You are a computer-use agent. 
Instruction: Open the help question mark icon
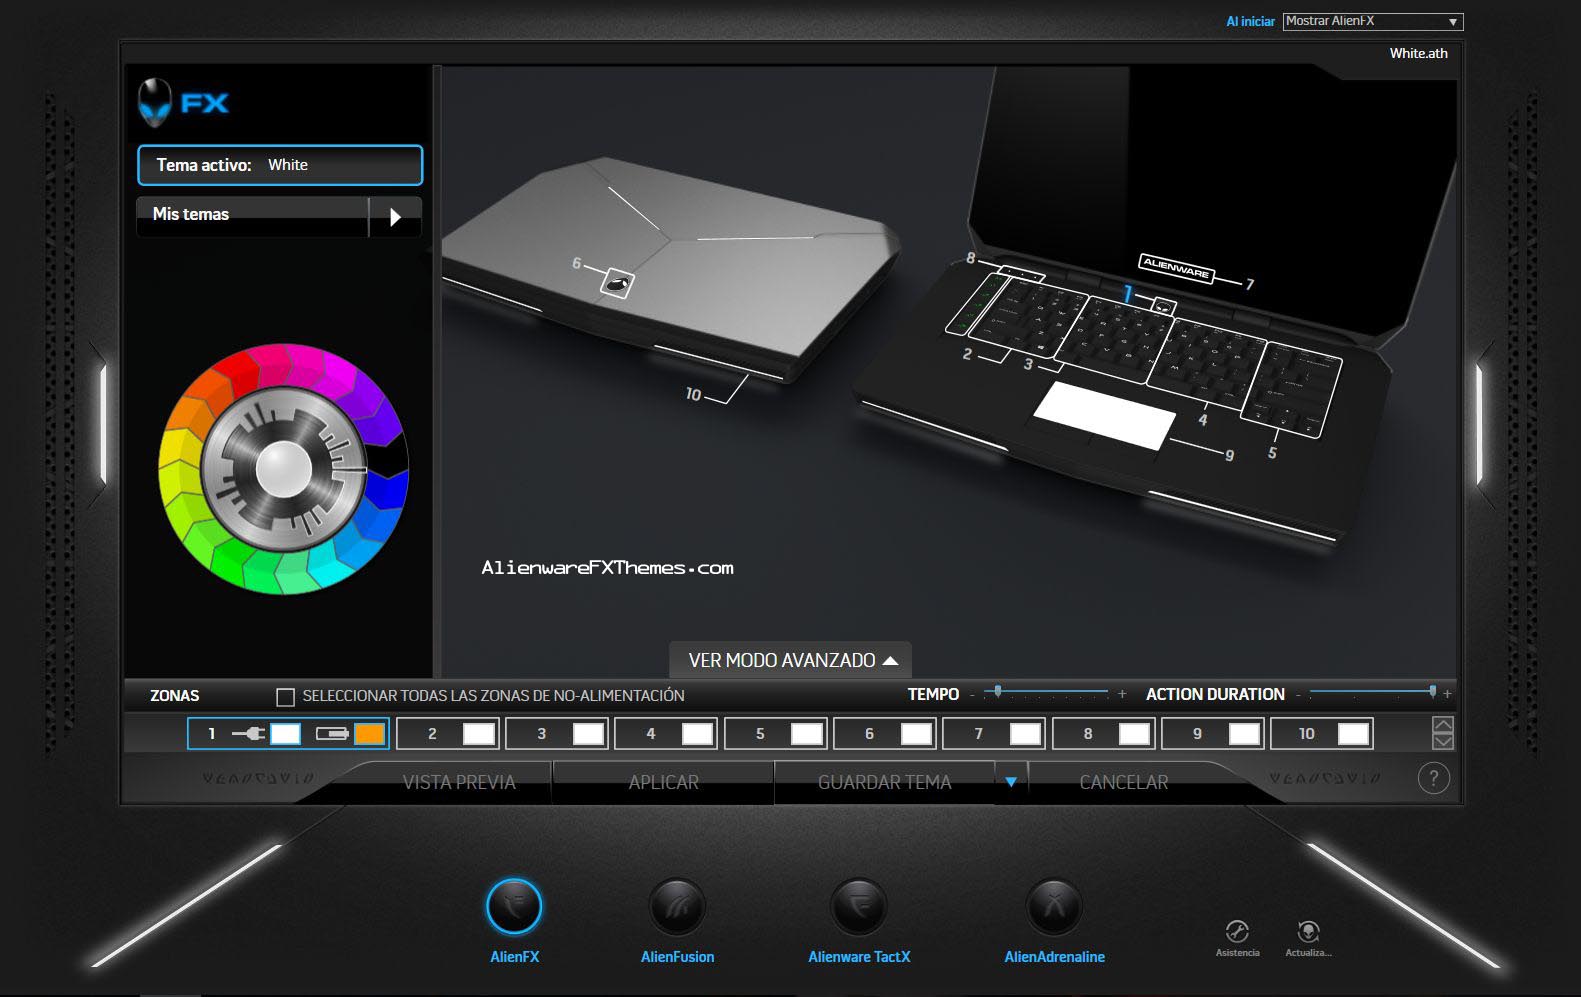point(1433,778)
